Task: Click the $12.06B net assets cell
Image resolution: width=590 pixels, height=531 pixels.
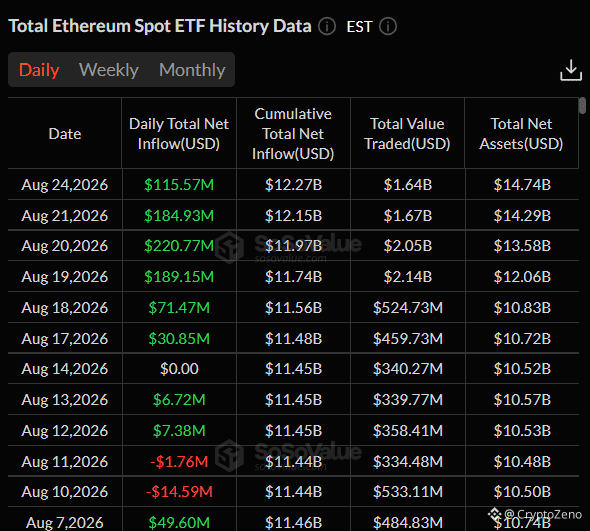Action: pos(522,277)
